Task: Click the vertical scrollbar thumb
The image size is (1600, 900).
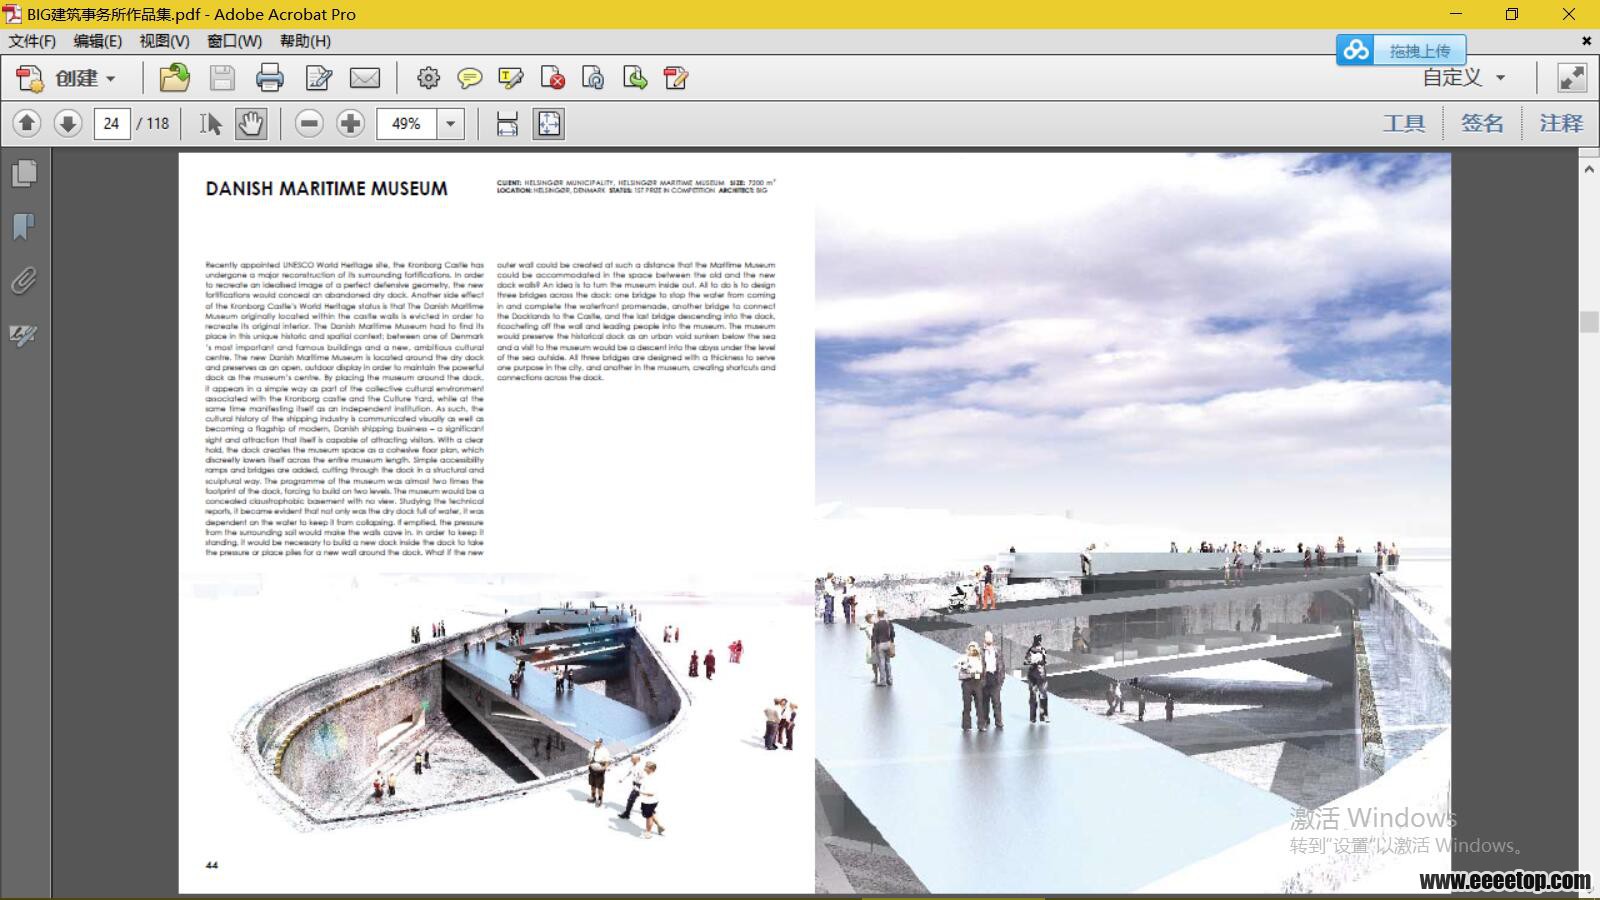Action: [x=1589, y=322]
